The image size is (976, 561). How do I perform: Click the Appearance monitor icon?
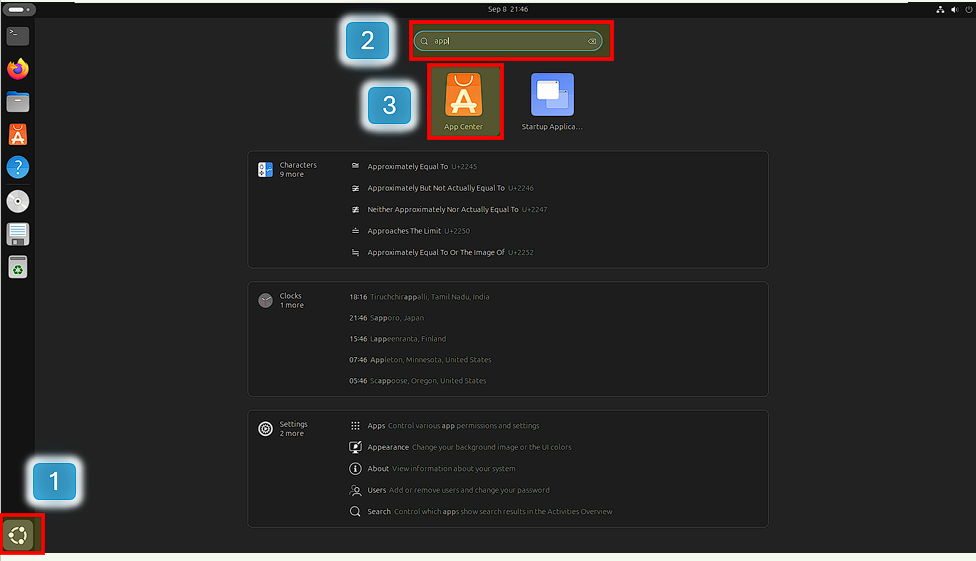coord(355,447)
